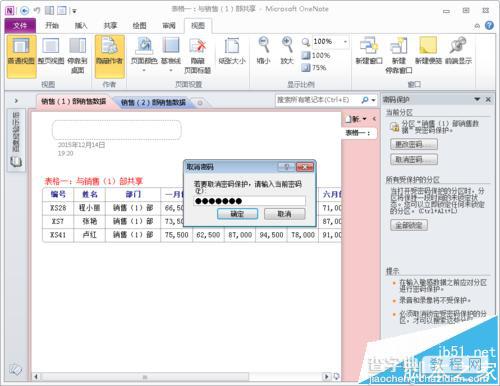The image size is (500, 386).
Task: Switch to the Draw (绘图) ribbon tab
Action: (139, 26)
